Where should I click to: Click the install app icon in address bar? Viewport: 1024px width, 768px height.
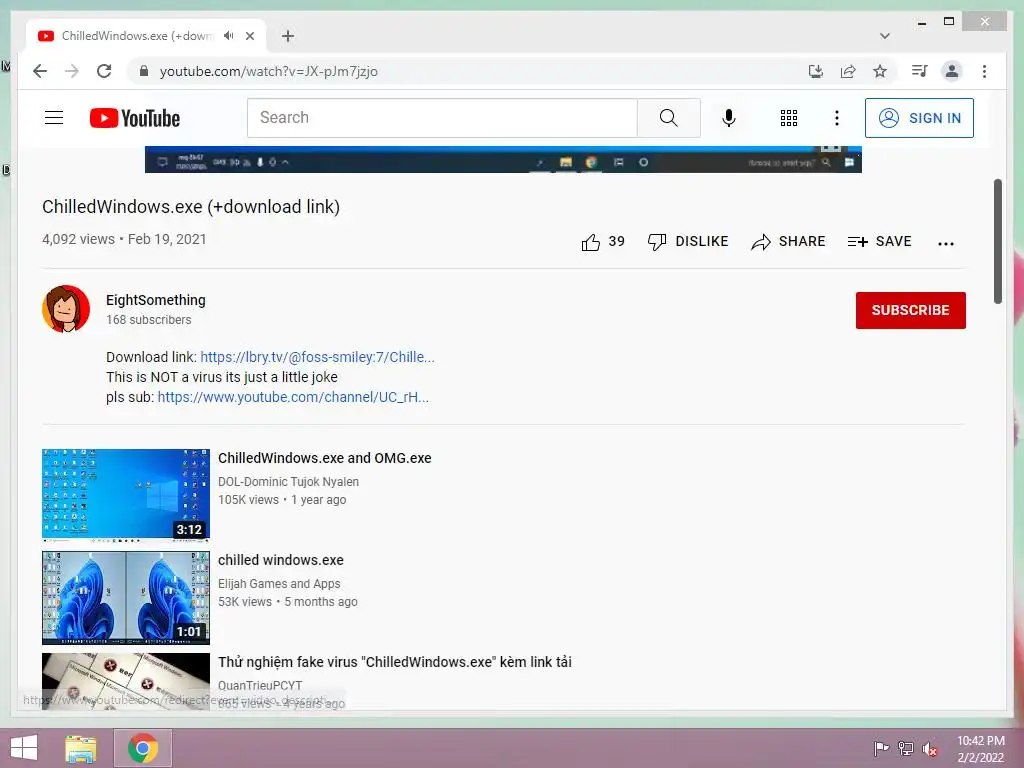[x=816, y=71]
